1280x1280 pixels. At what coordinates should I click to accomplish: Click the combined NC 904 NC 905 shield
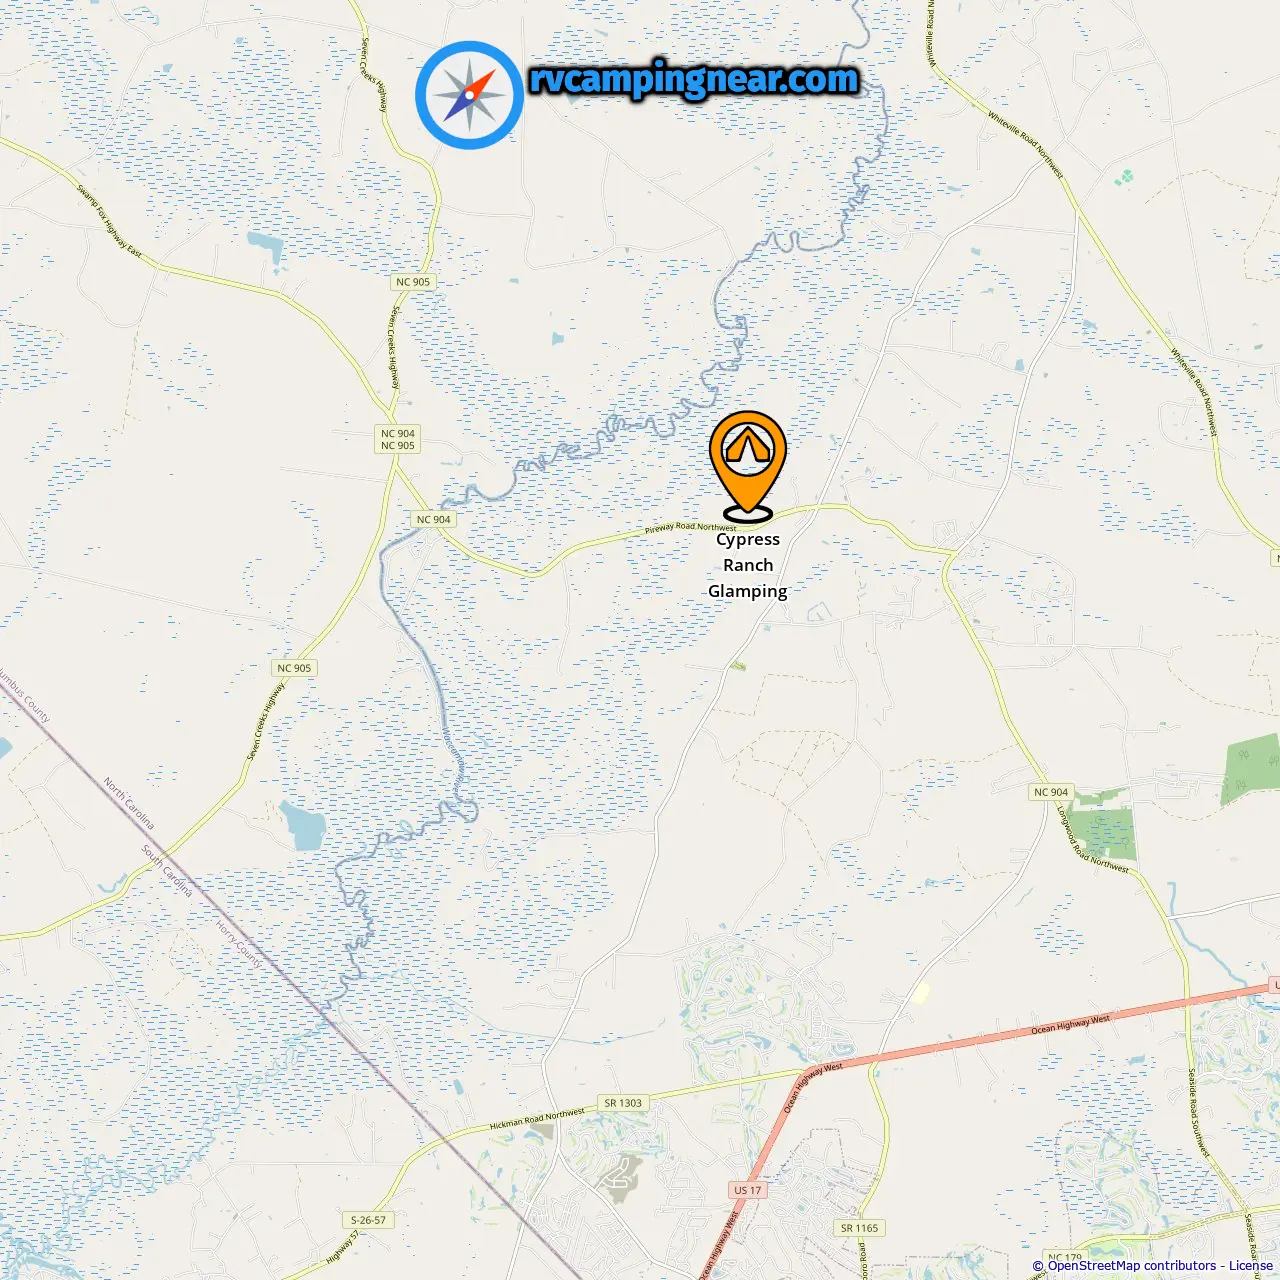tap(398, 440)
